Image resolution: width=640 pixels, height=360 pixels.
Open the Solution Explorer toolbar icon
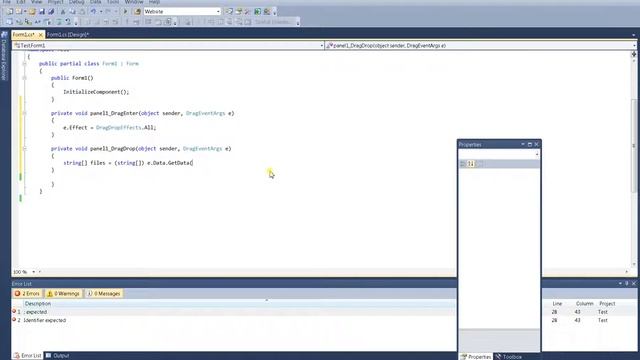229,11
